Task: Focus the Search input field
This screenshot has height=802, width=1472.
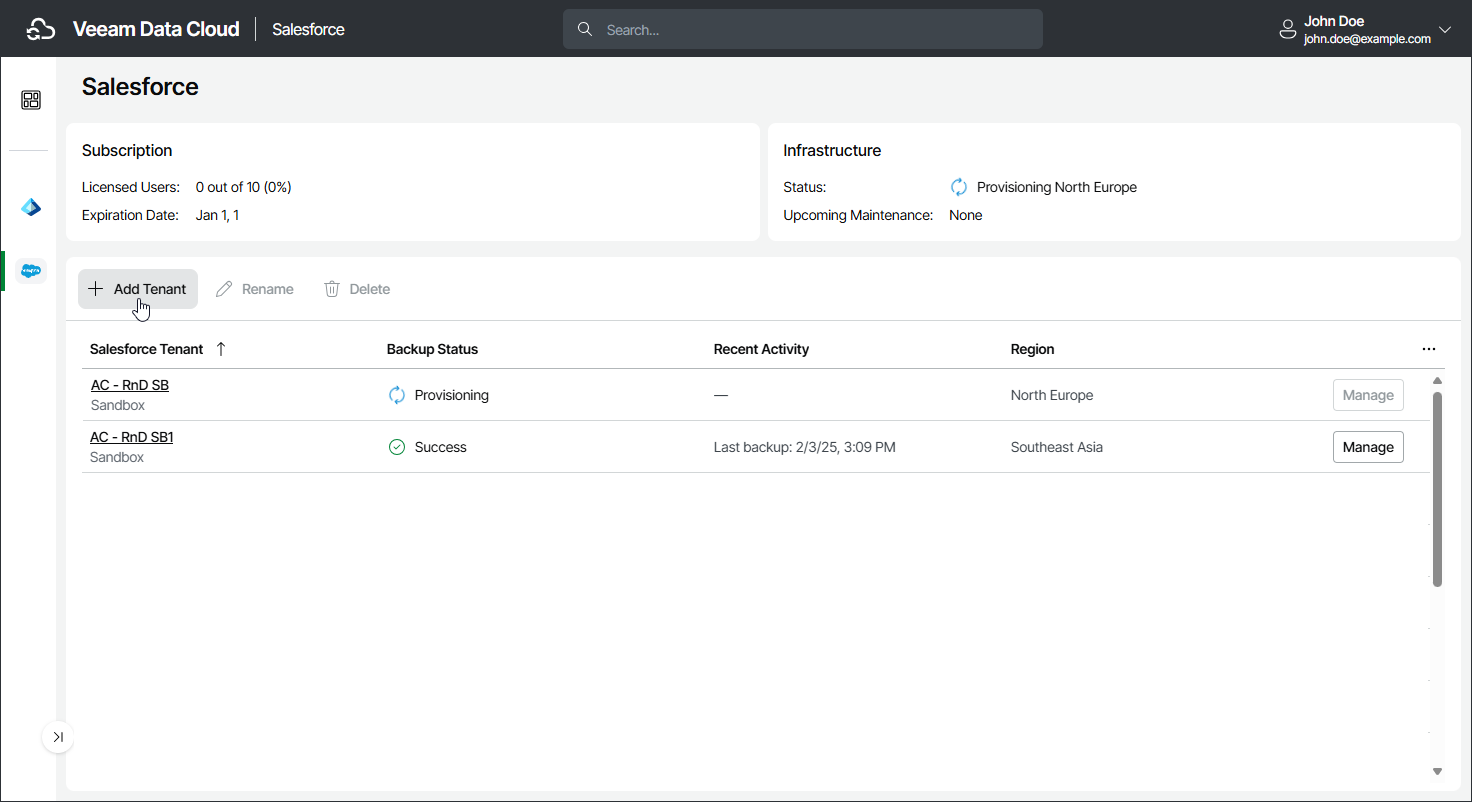Action: tap(803, 30)
